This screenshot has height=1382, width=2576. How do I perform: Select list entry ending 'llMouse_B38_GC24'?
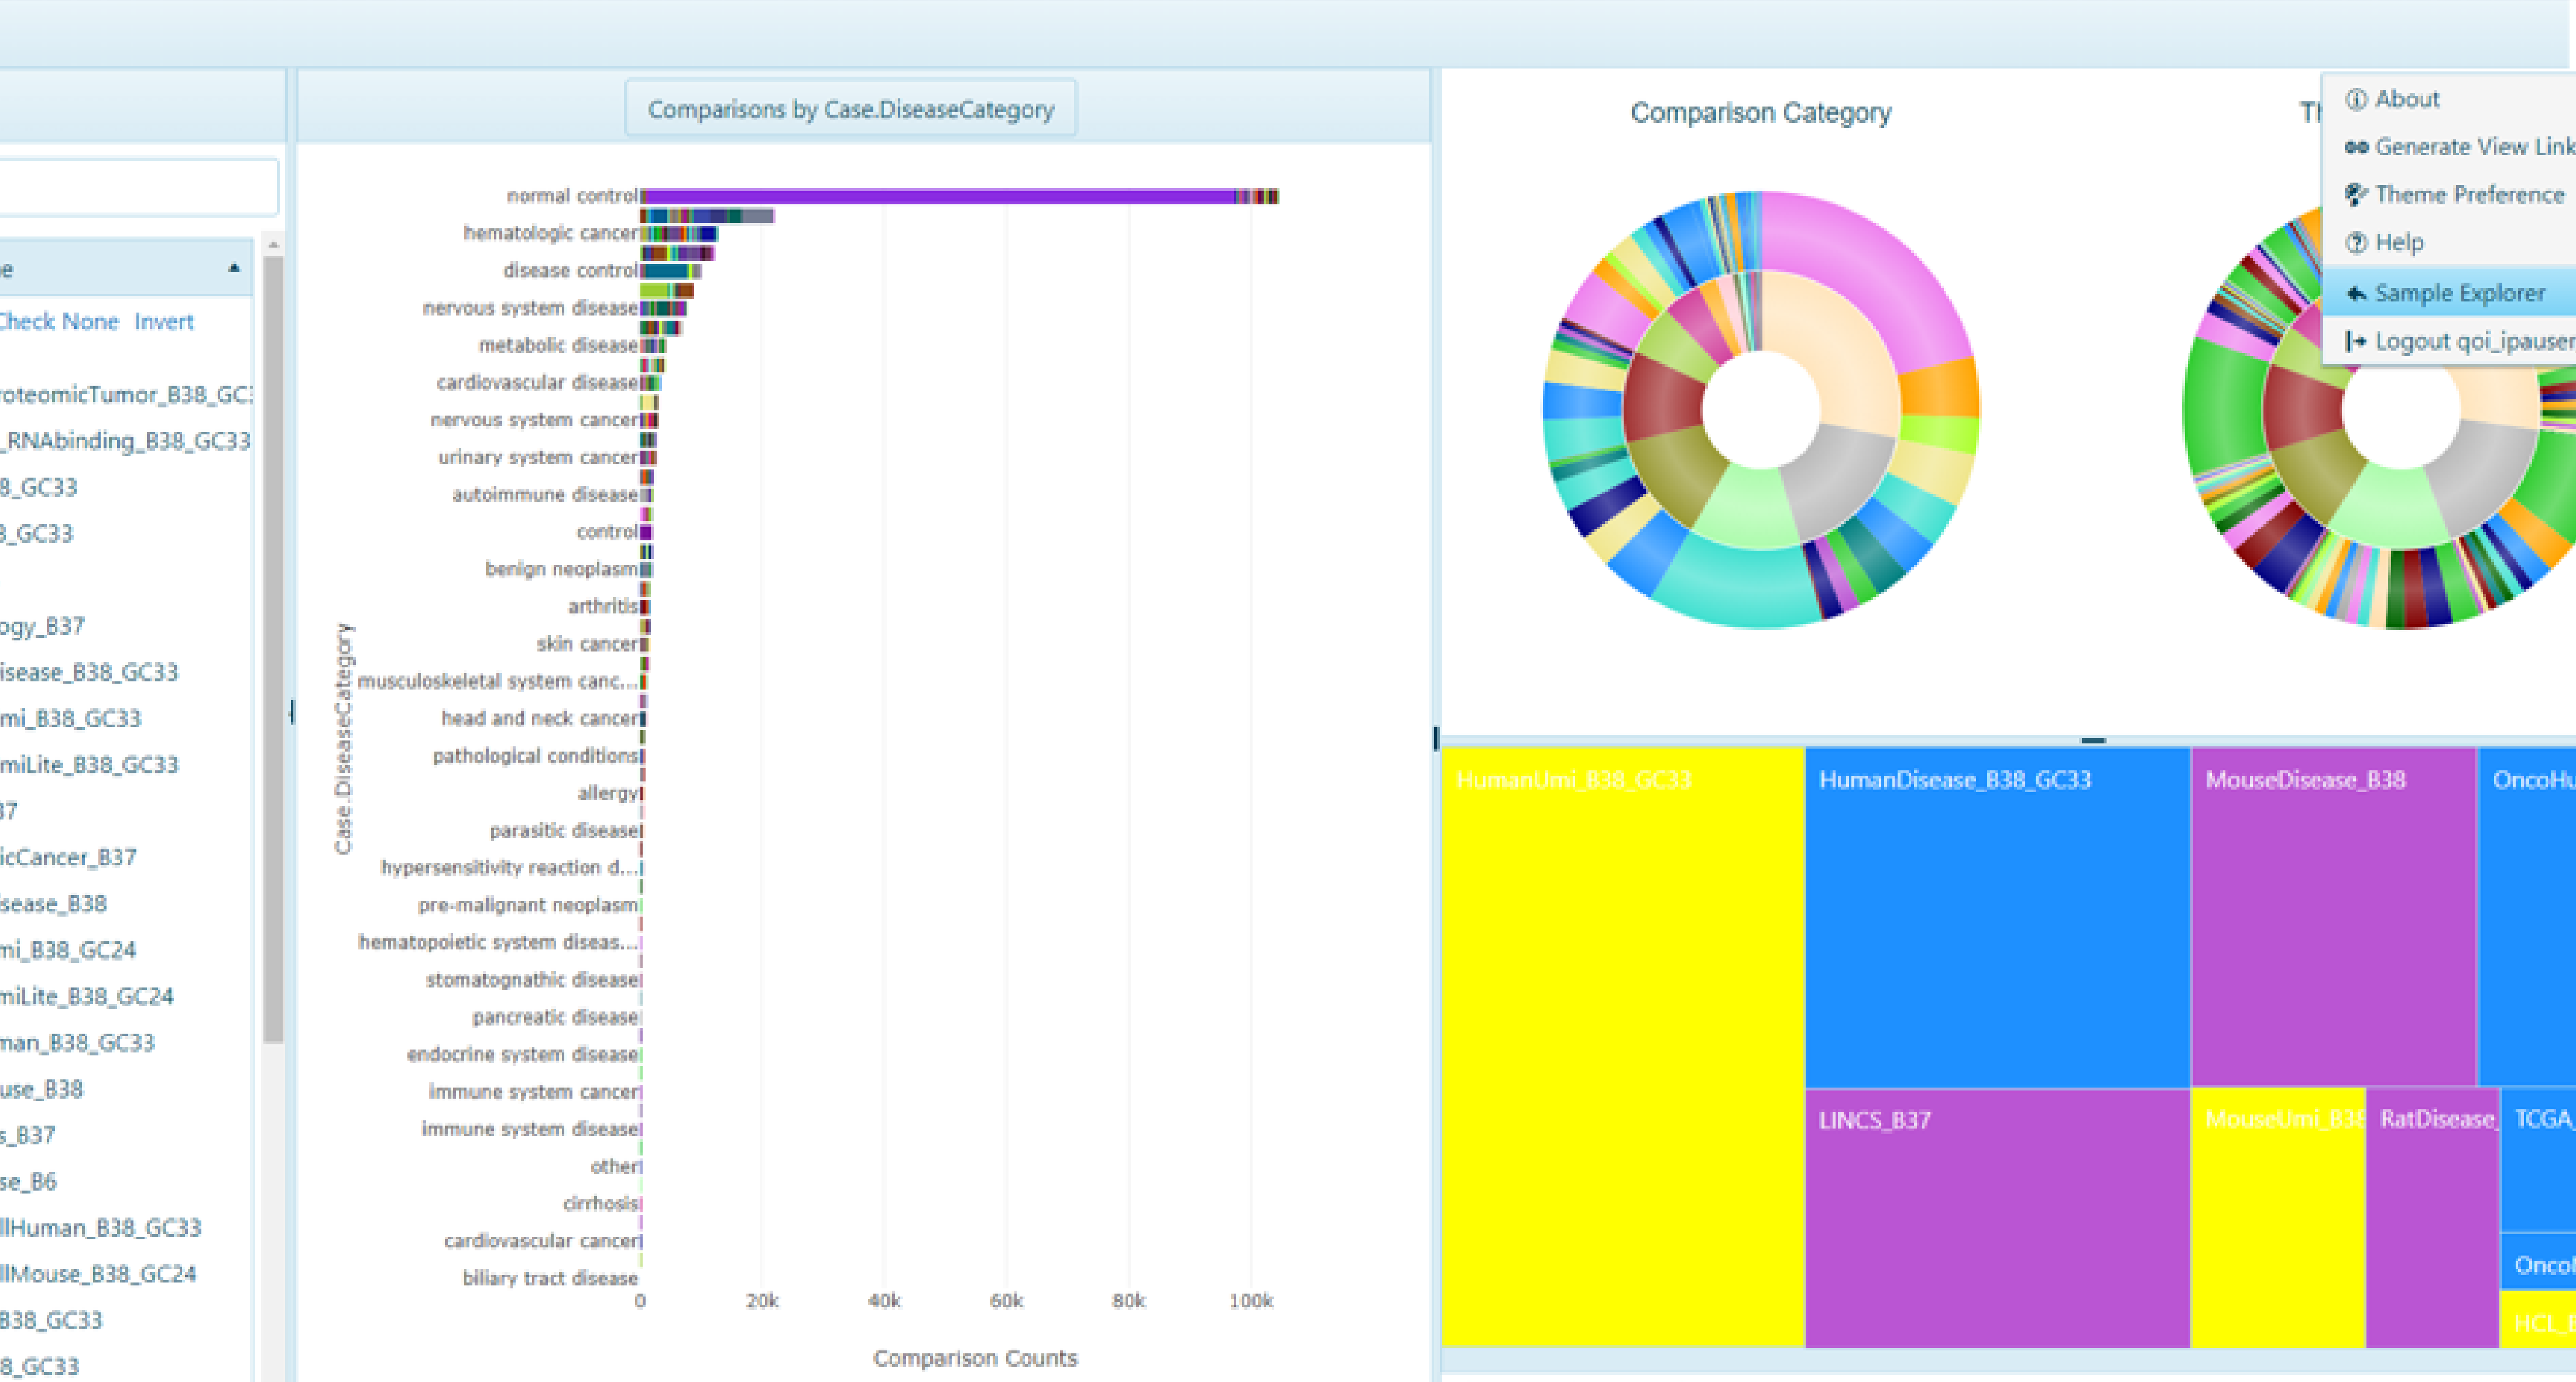point(98,1274)
